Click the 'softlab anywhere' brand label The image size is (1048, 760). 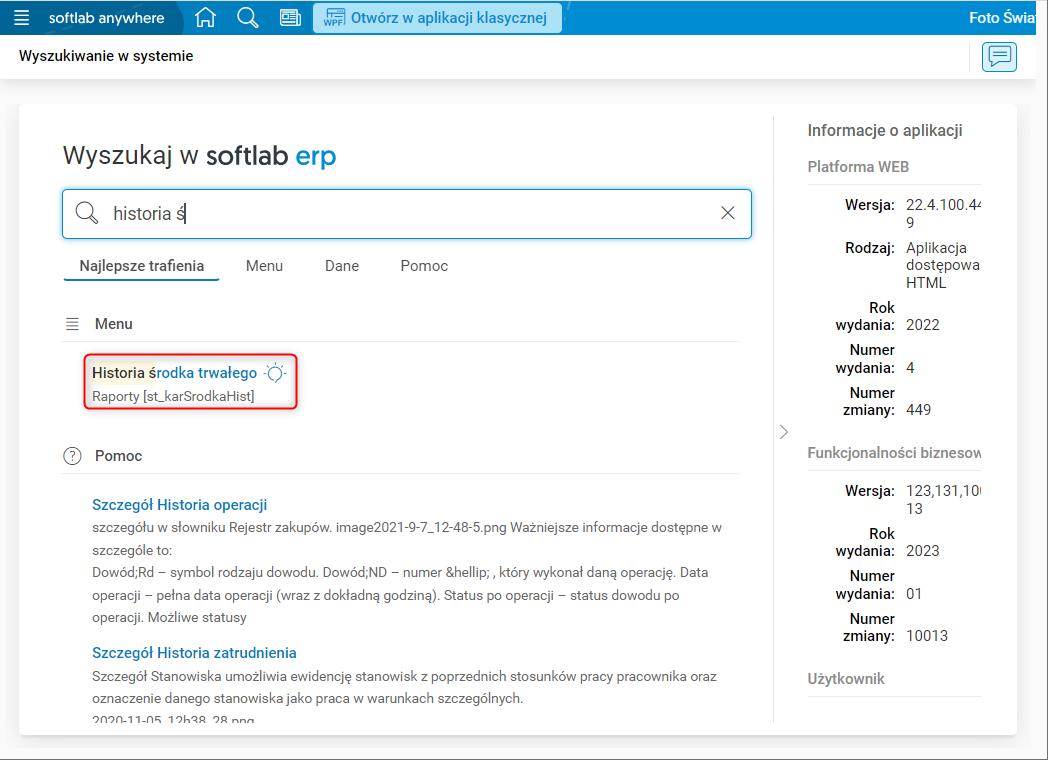tap(106, 18)
